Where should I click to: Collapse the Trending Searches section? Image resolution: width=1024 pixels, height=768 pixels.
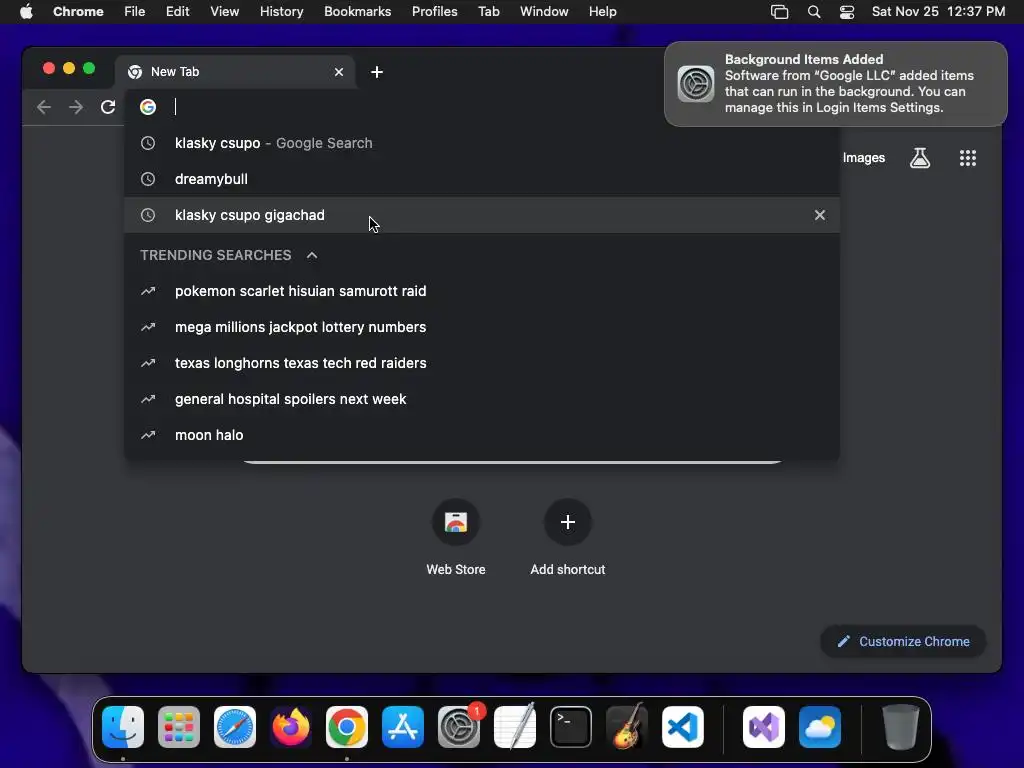[312, 255]
